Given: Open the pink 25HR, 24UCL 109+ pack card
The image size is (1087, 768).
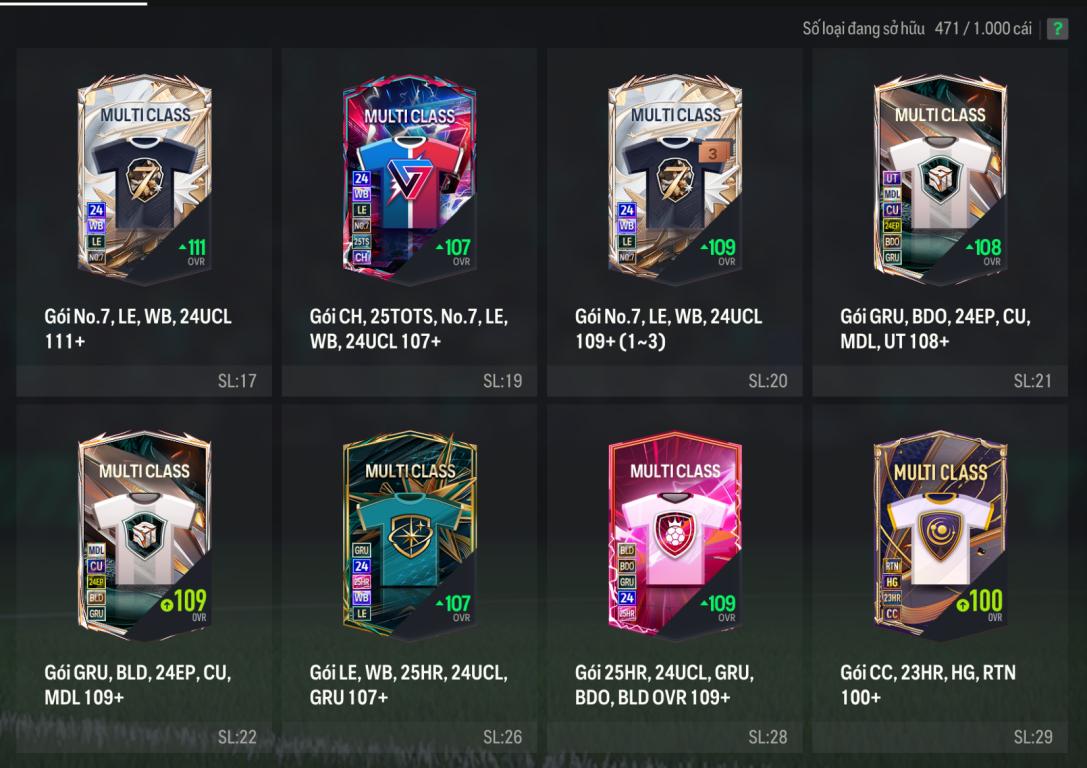Looking at the screenshot, I should pos(675,579).
